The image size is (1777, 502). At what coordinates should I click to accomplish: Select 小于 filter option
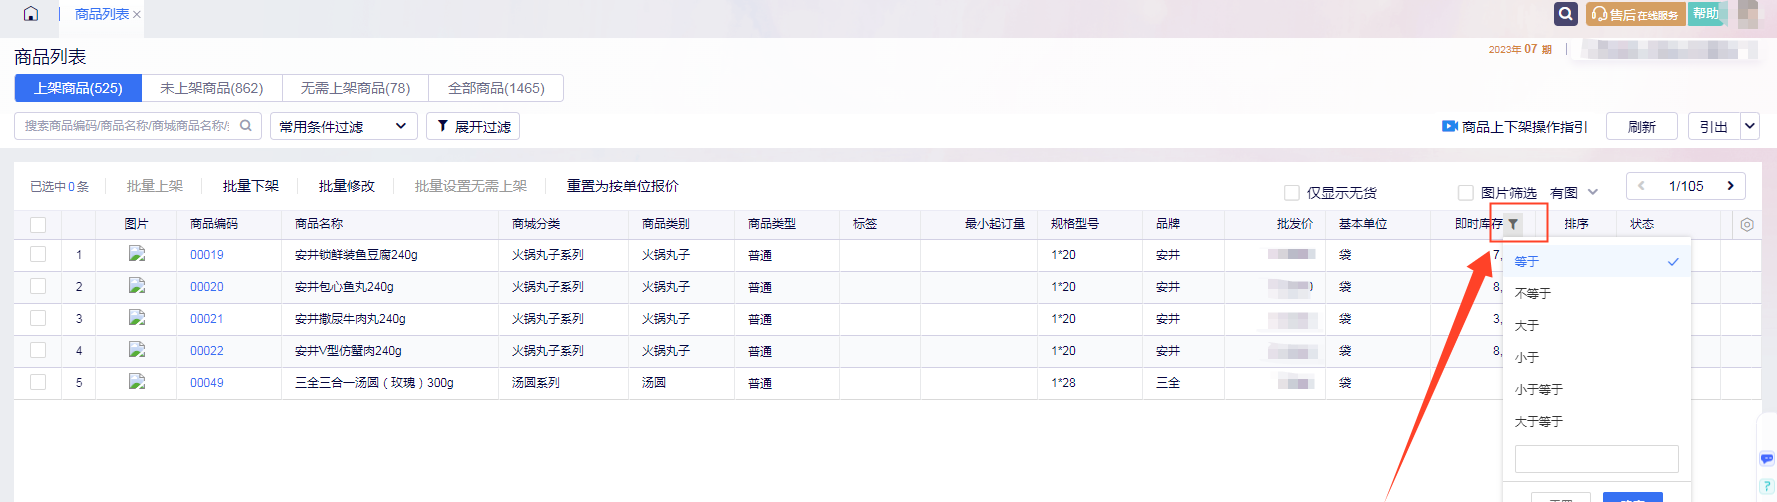pyautogui.click(x=1596, y=358)
